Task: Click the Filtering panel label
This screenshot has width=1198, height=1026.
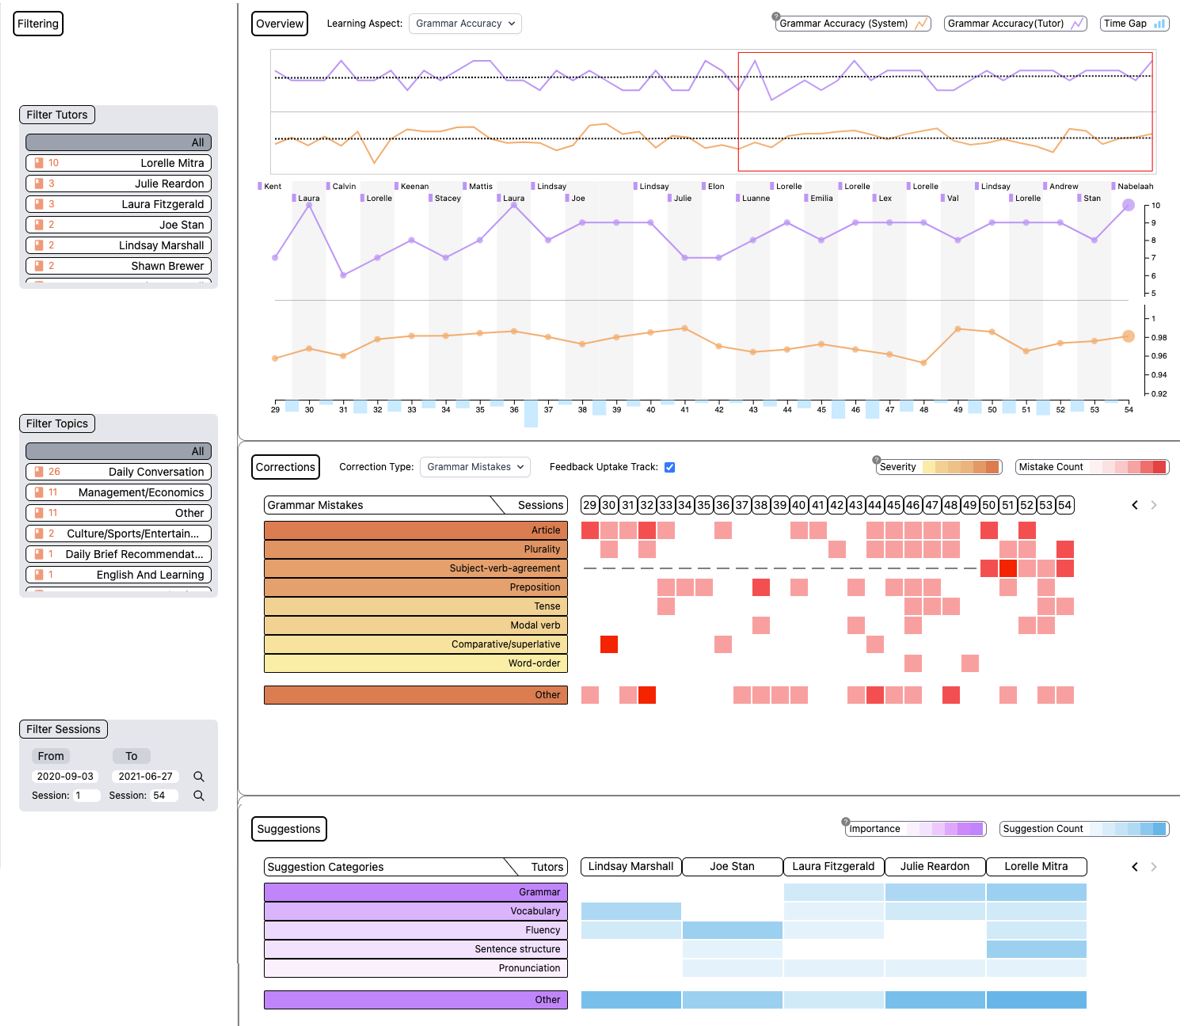Action: coord(38,24)
